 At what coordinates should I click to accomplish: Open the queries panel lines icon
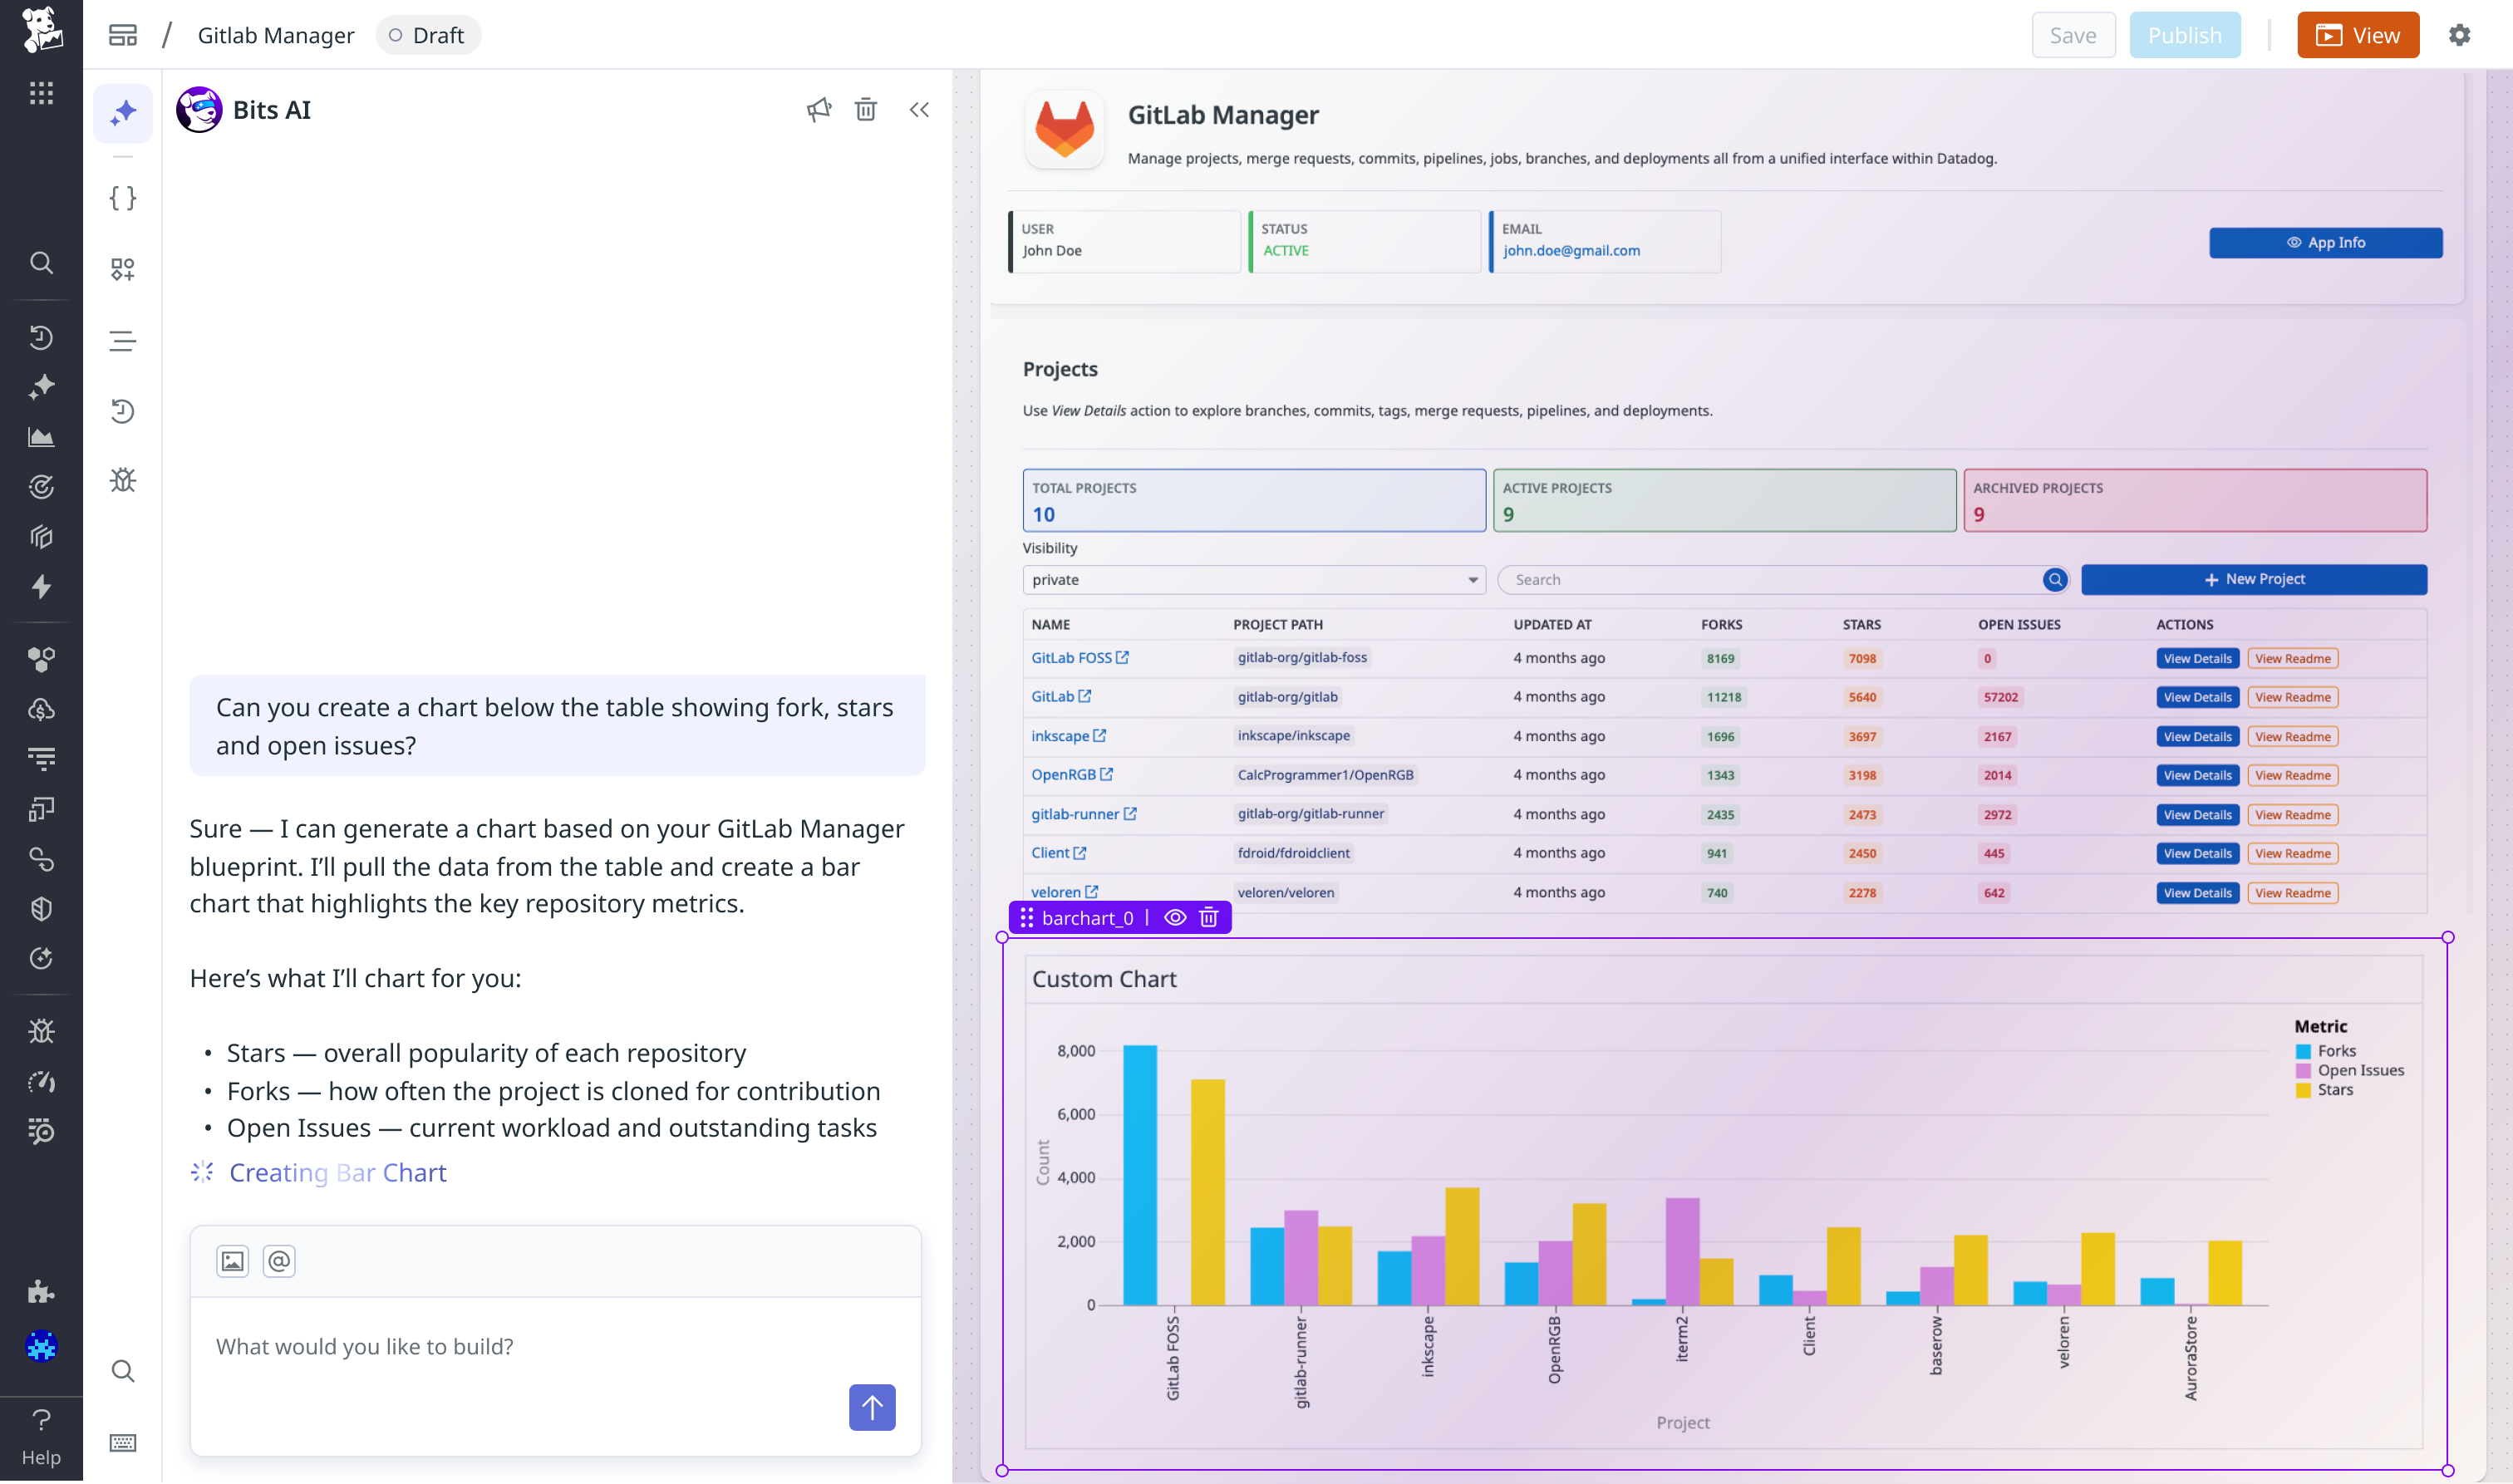[122, 341]
